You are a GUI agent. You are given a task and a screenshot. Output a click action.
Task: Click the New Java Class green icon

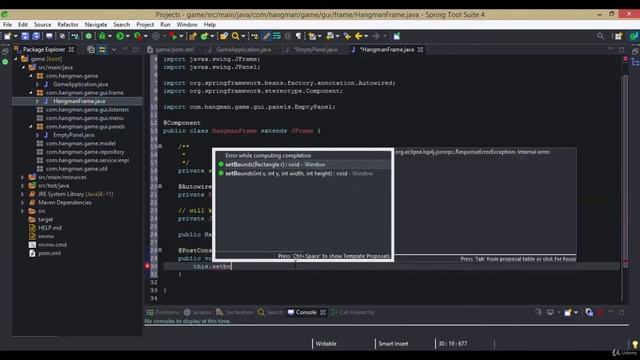tap(204, 36)
